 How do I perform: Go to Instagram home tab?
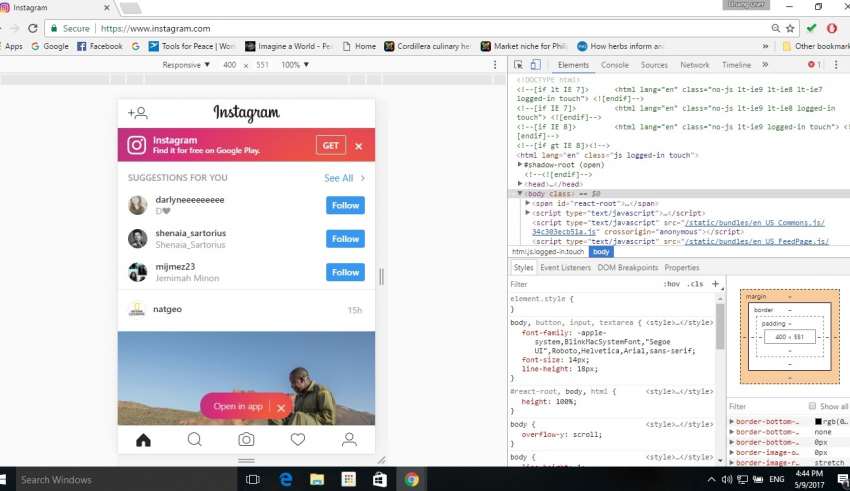pyautogui.click(x=143, y=440)
